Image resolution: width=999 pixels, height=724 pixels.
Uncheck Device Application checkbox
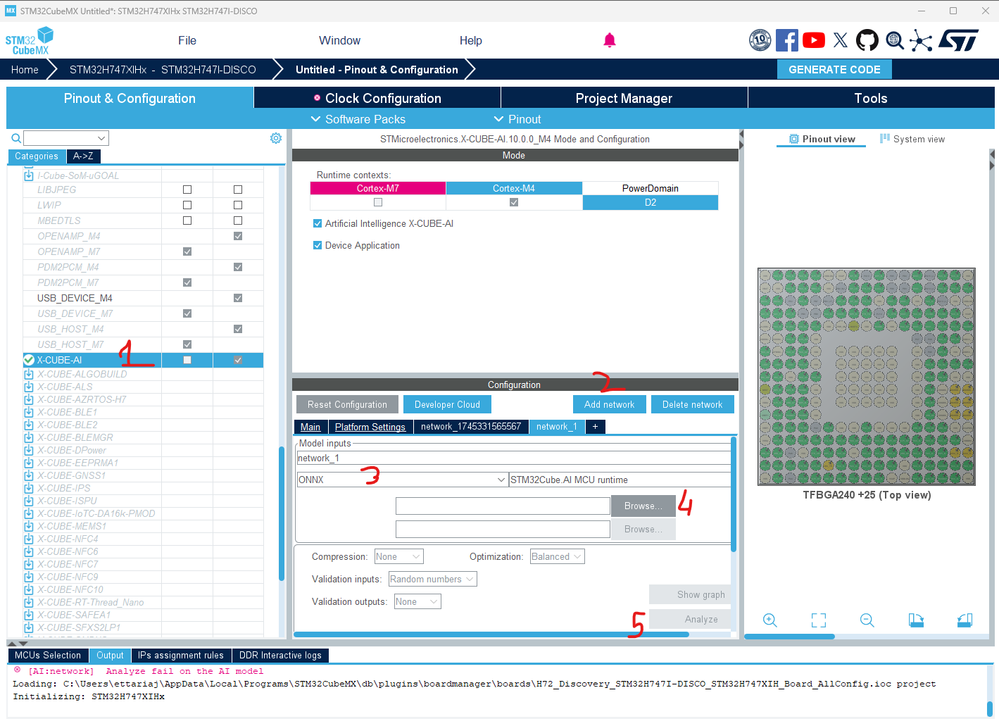[317, 245]
